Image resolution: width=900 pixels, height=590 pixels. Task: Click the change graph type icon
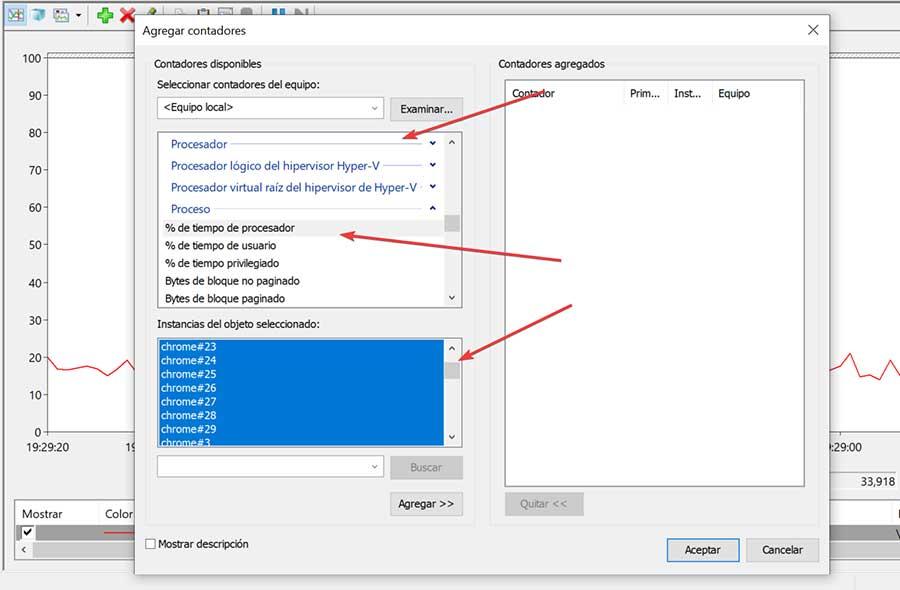point(61,14)
